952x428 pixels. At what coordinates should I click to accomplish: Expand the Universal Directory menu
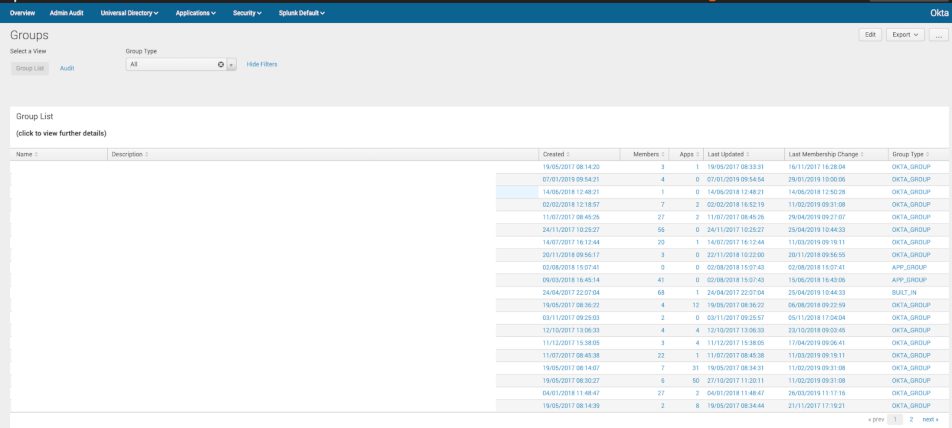pos(130,12)
